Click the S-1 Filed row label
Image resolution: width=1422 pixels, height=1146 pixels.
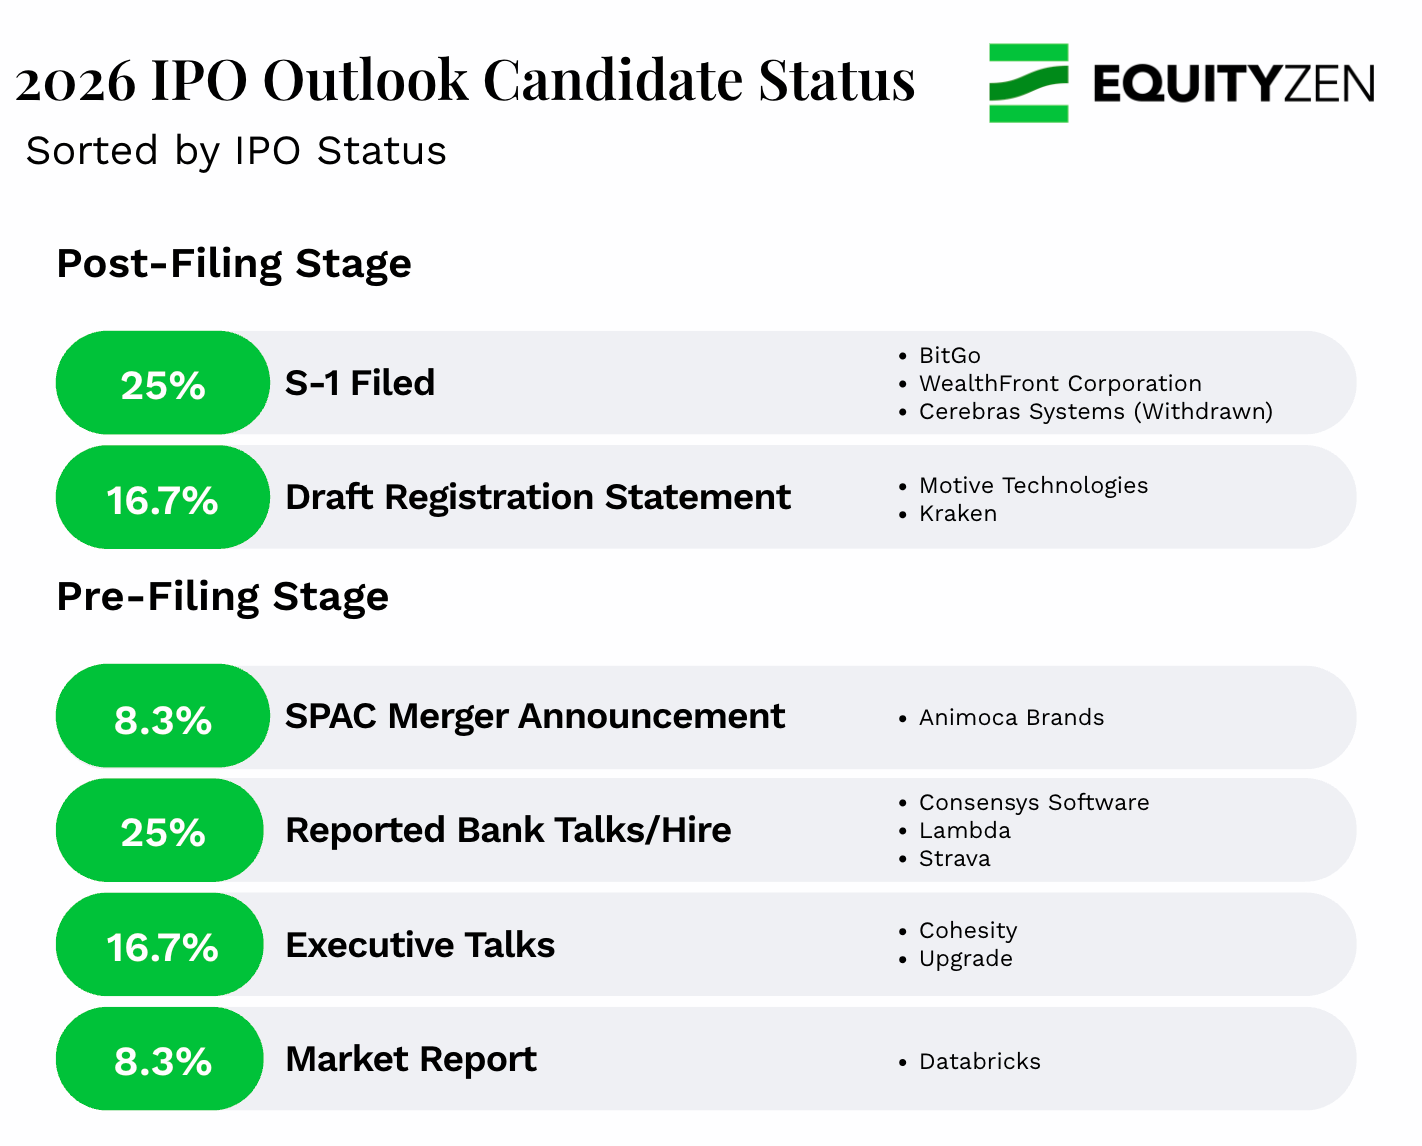(x=360, y=383)
